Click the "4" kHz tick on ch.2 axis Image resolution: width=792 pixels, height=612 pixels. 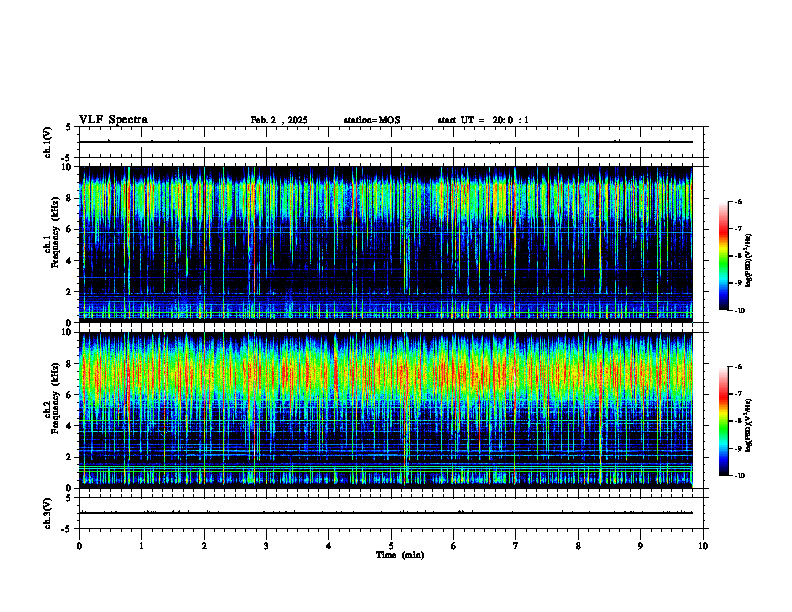pyautogui.click(x=70, y=426)
